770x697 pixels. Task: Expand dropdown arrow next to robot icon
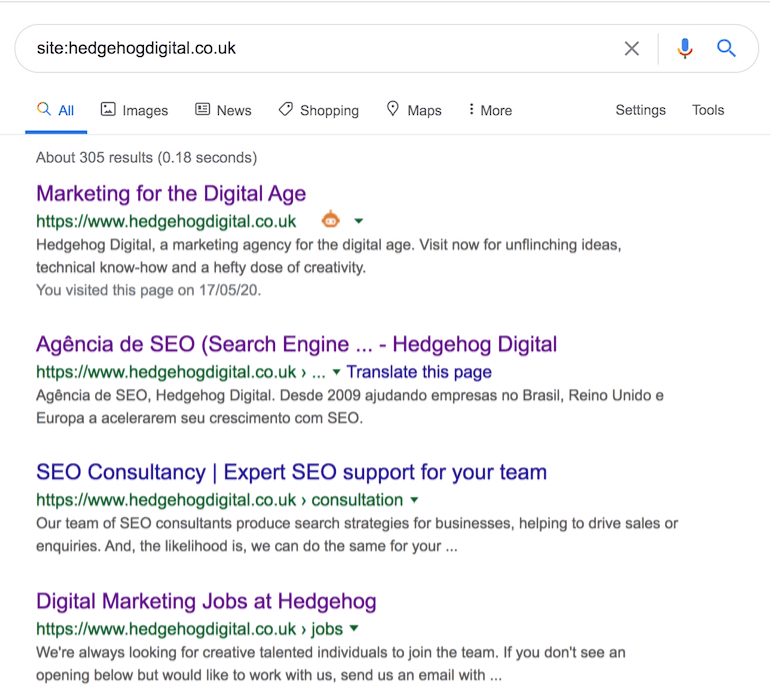pyautogui.click(x=359, y=221)
